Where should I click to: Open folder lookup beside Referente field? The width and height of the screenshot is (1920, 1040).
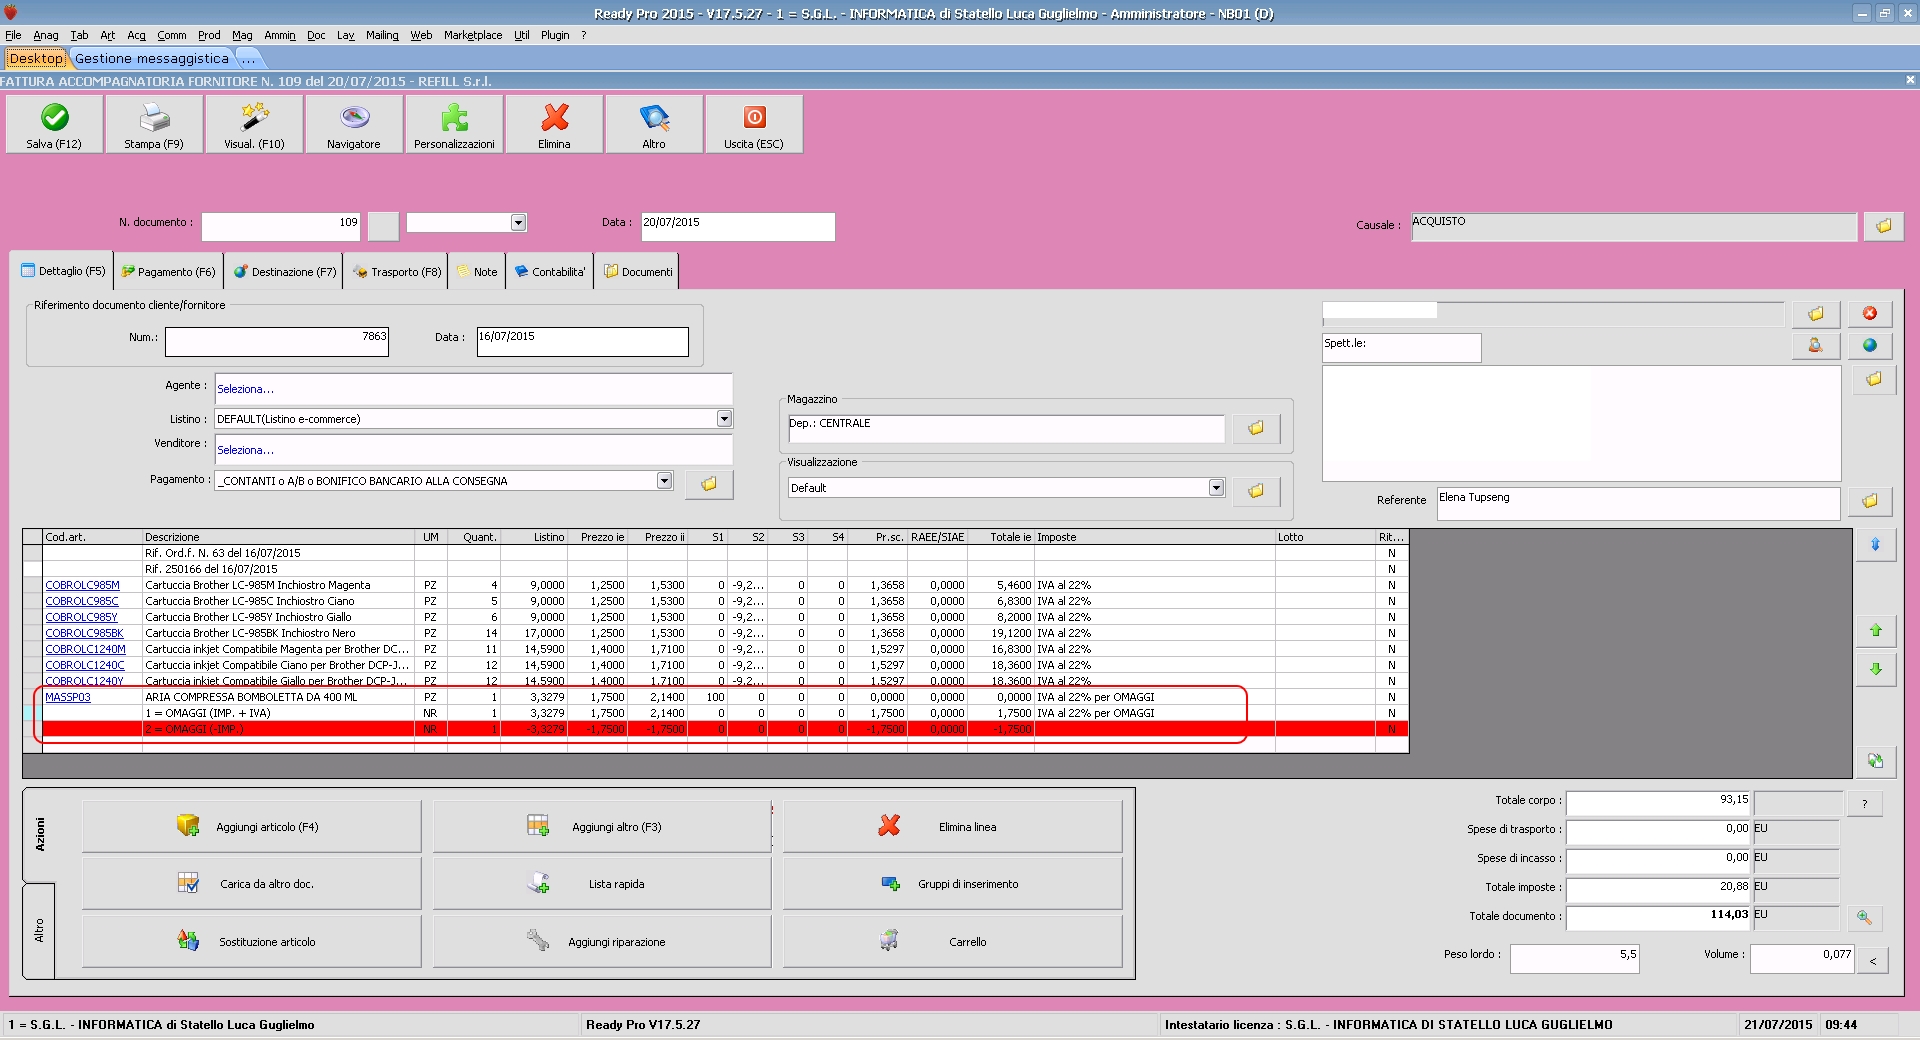click(x=1870, y=501)
